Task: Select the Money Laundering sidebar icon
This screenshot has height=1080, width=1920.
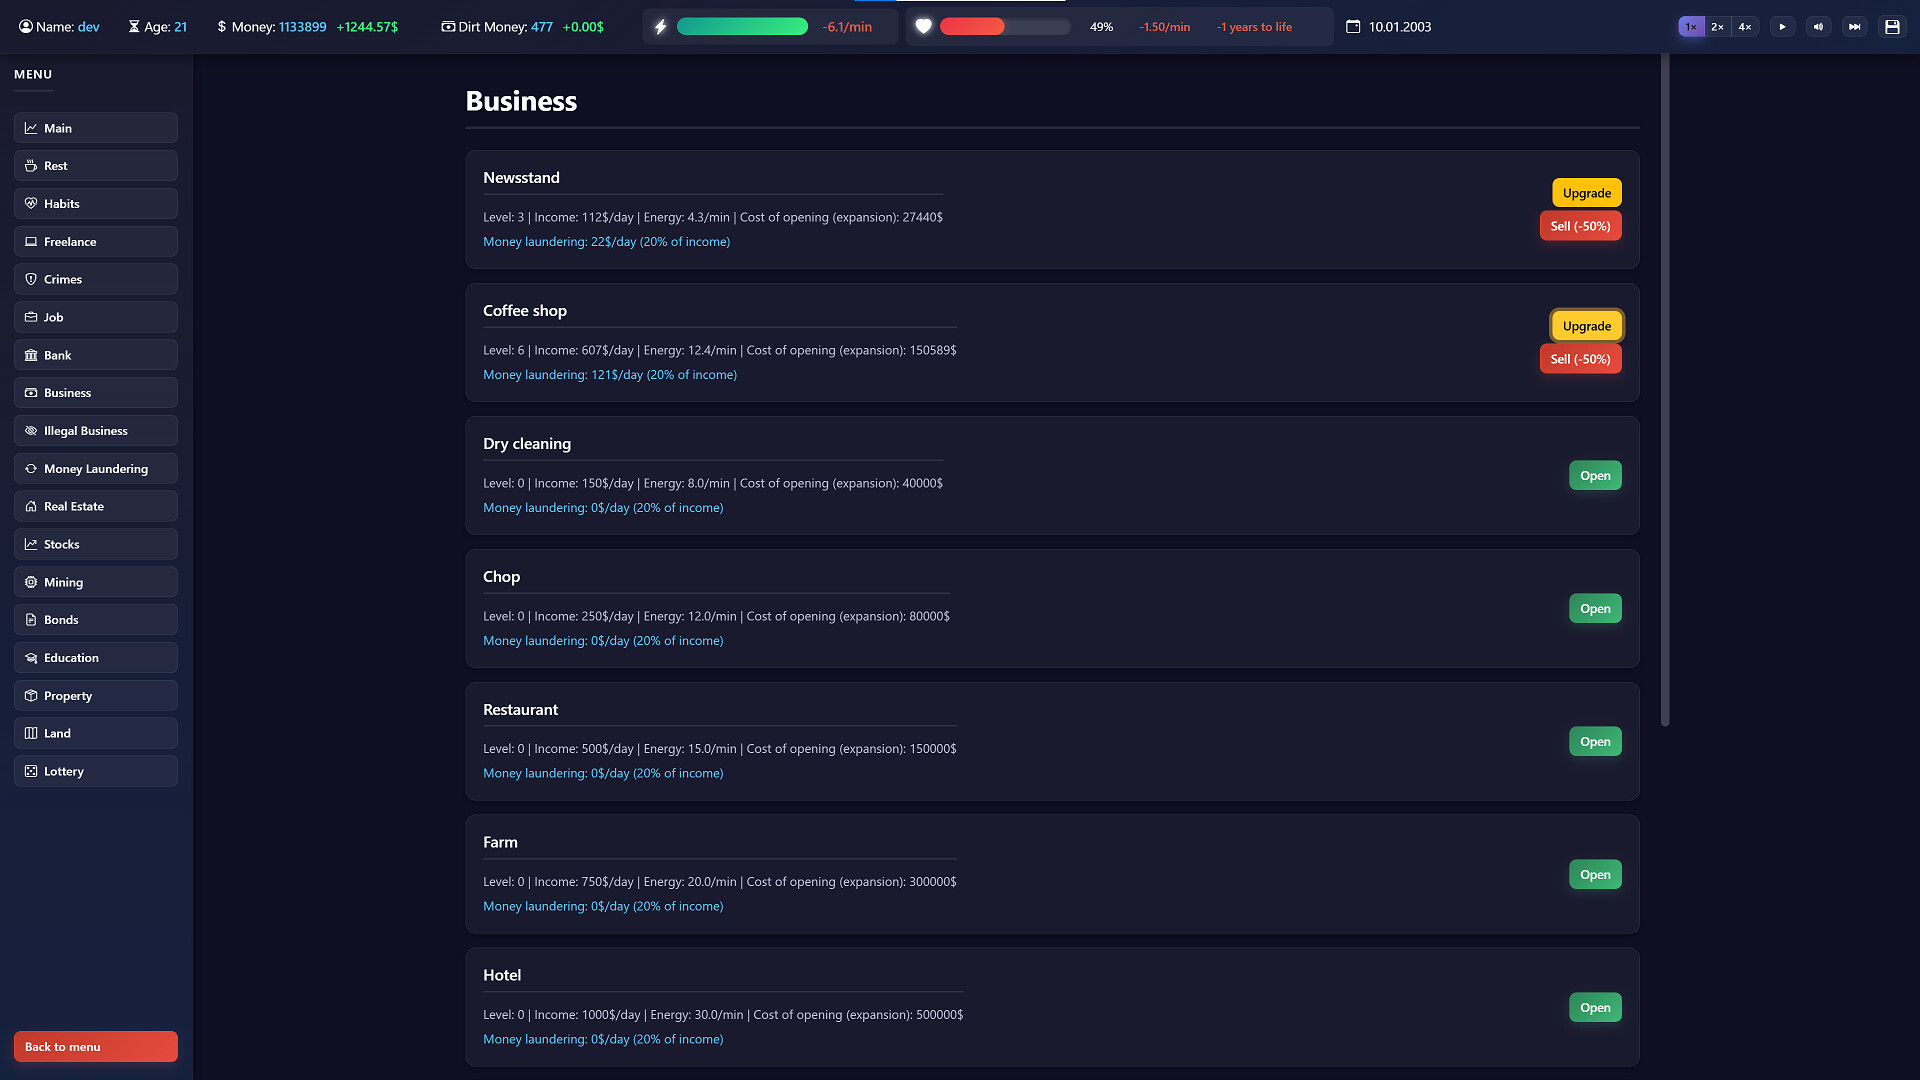Action: pyautogui.click(x=31, y=468)
